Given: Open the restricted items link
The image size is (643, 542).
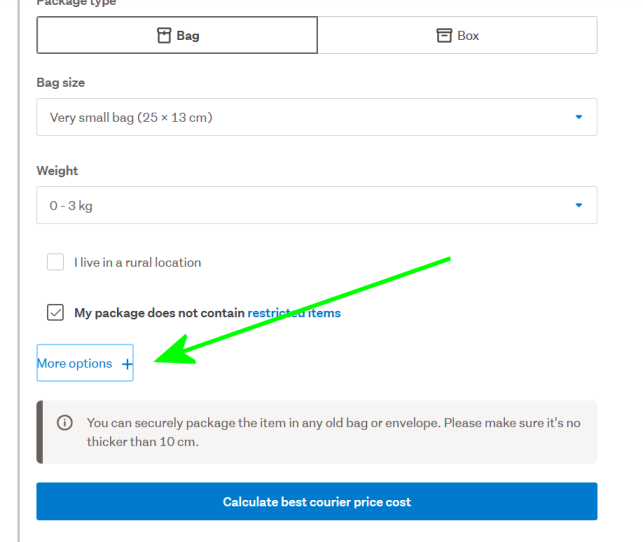Looking at the screenshot, I should coord(294,313).
